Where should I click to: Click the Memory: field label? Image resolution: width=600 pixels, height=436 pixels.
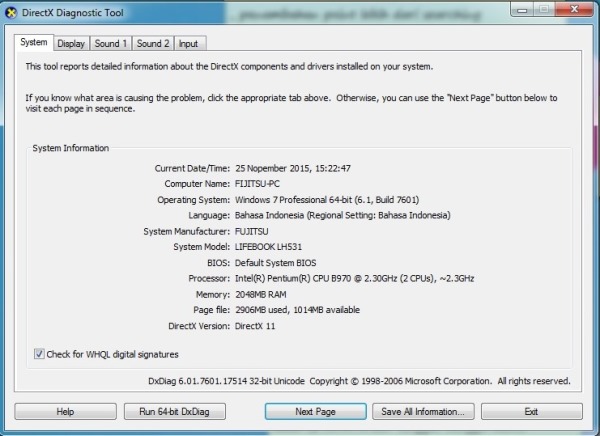(x=213, y=294)
